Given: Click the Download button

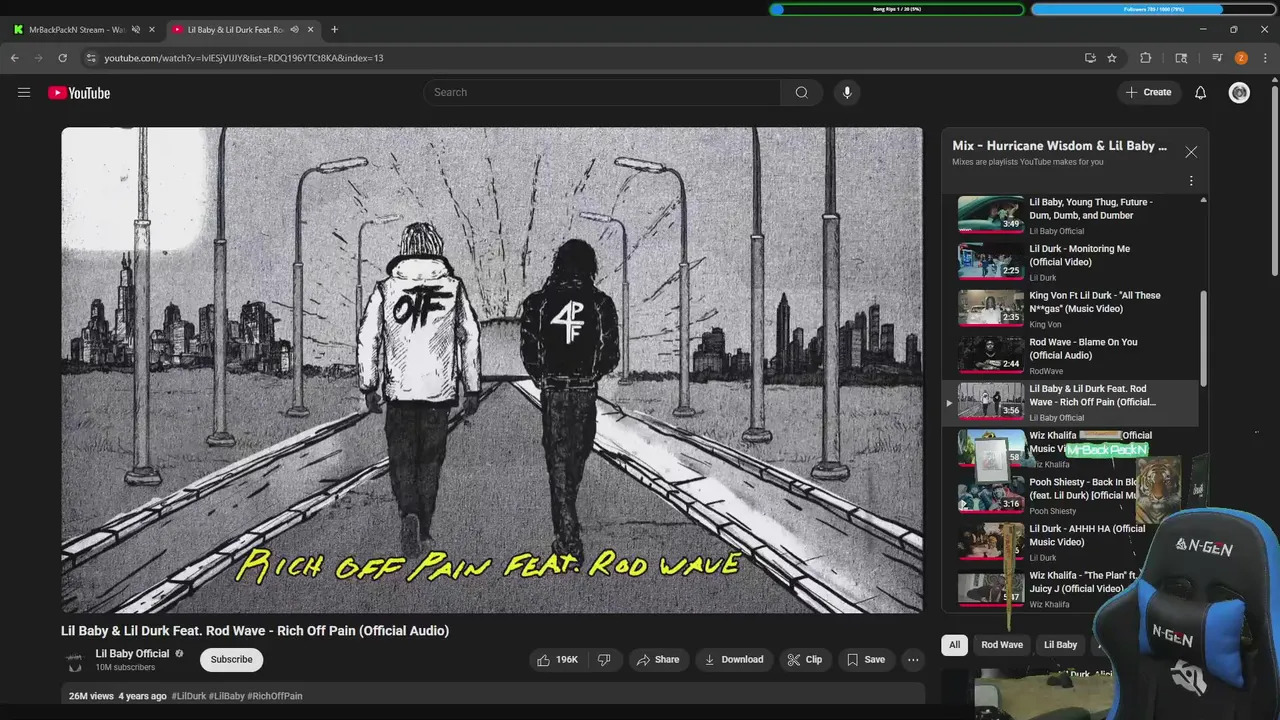Looking at the screenshot, I should 733,659.
